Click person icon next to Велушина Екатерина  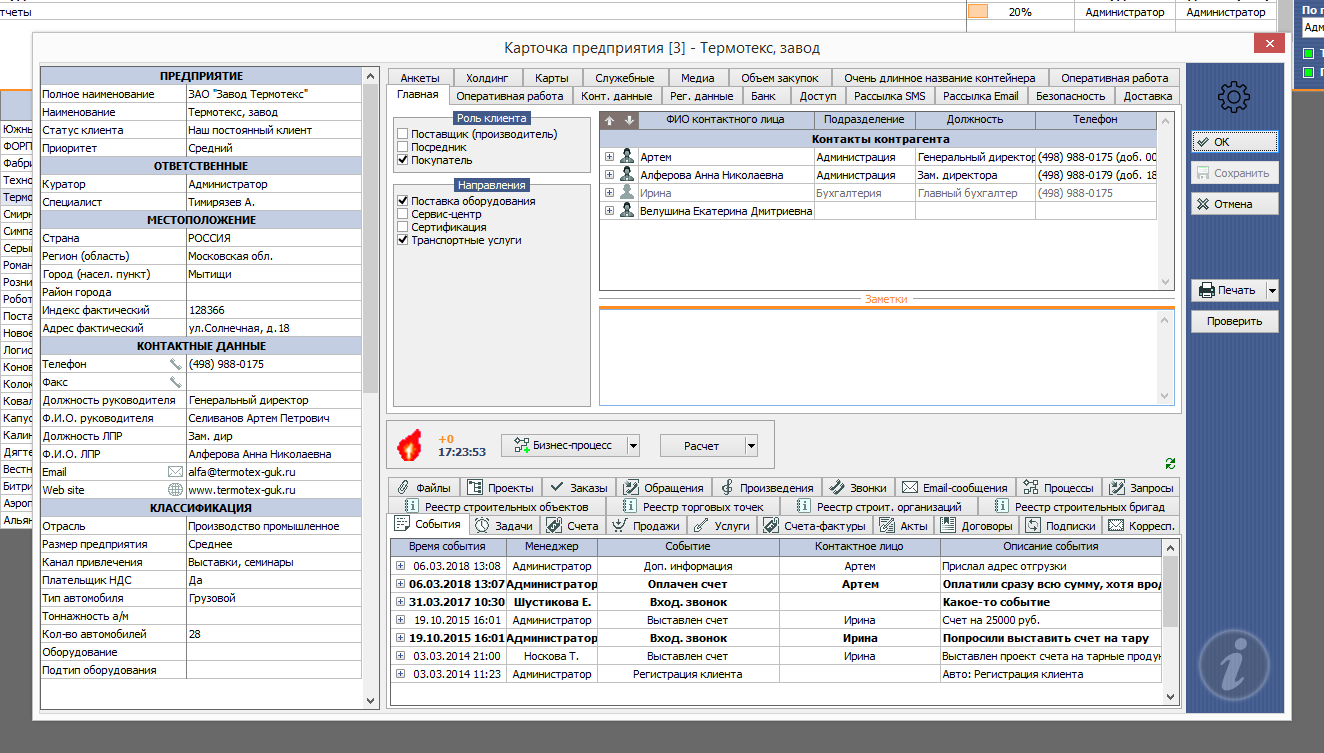[x=628, y=211]
